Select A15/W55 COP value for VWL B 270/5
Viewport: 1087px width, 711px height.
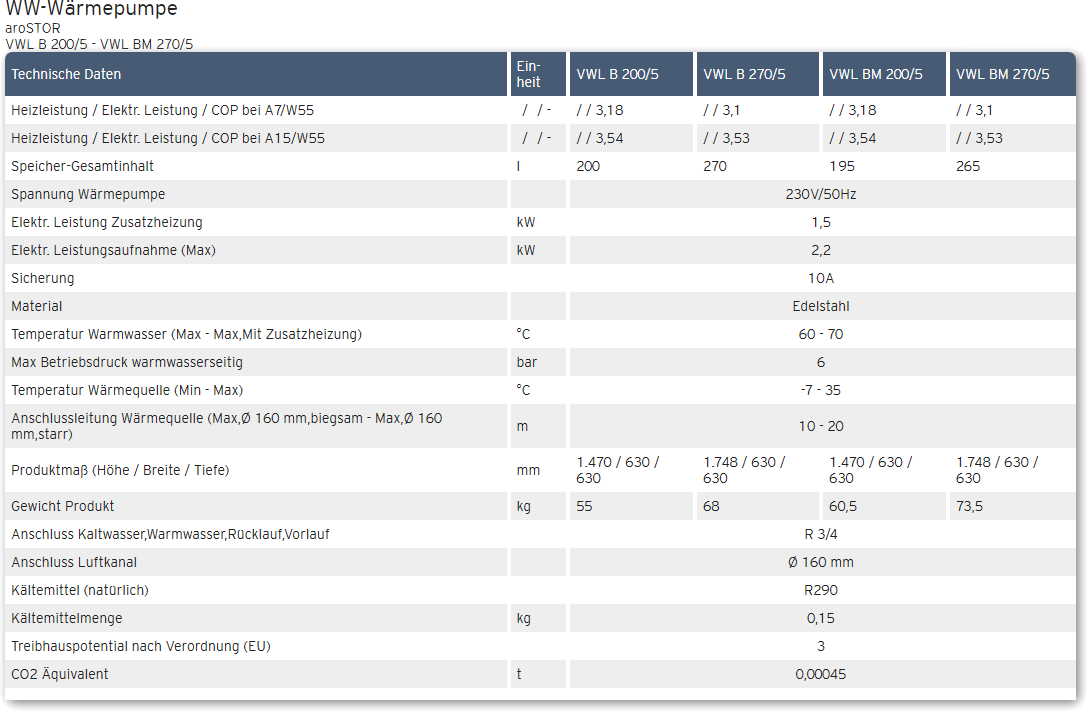pos(727,139)
